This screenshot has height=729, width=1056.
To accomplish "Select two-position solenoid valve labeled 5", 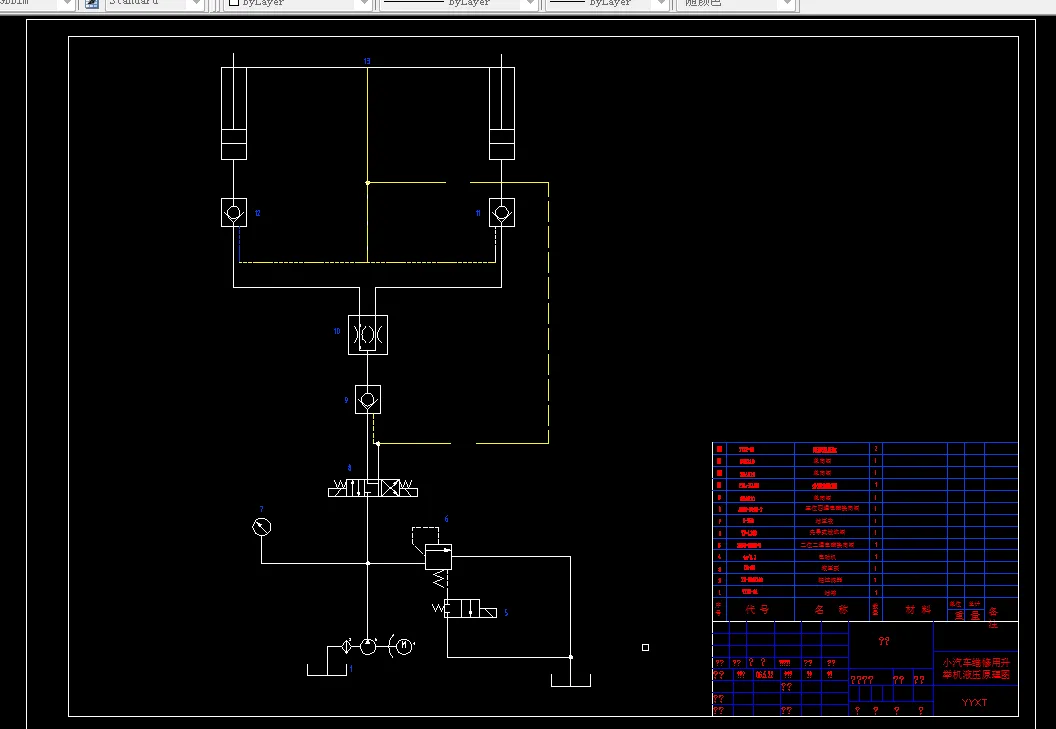I will pos(465,608).
